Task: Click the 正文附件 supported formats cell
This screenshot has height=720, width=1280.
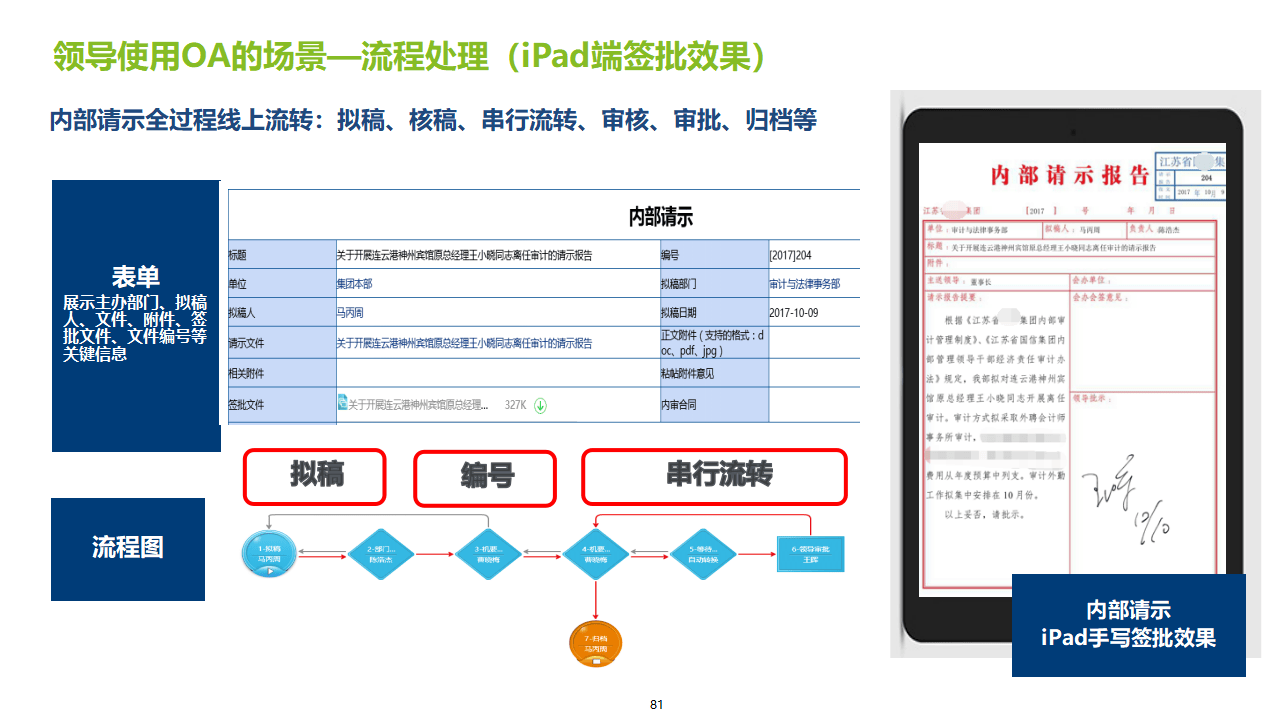Action: pyautogui.click(x=714, y=343)
